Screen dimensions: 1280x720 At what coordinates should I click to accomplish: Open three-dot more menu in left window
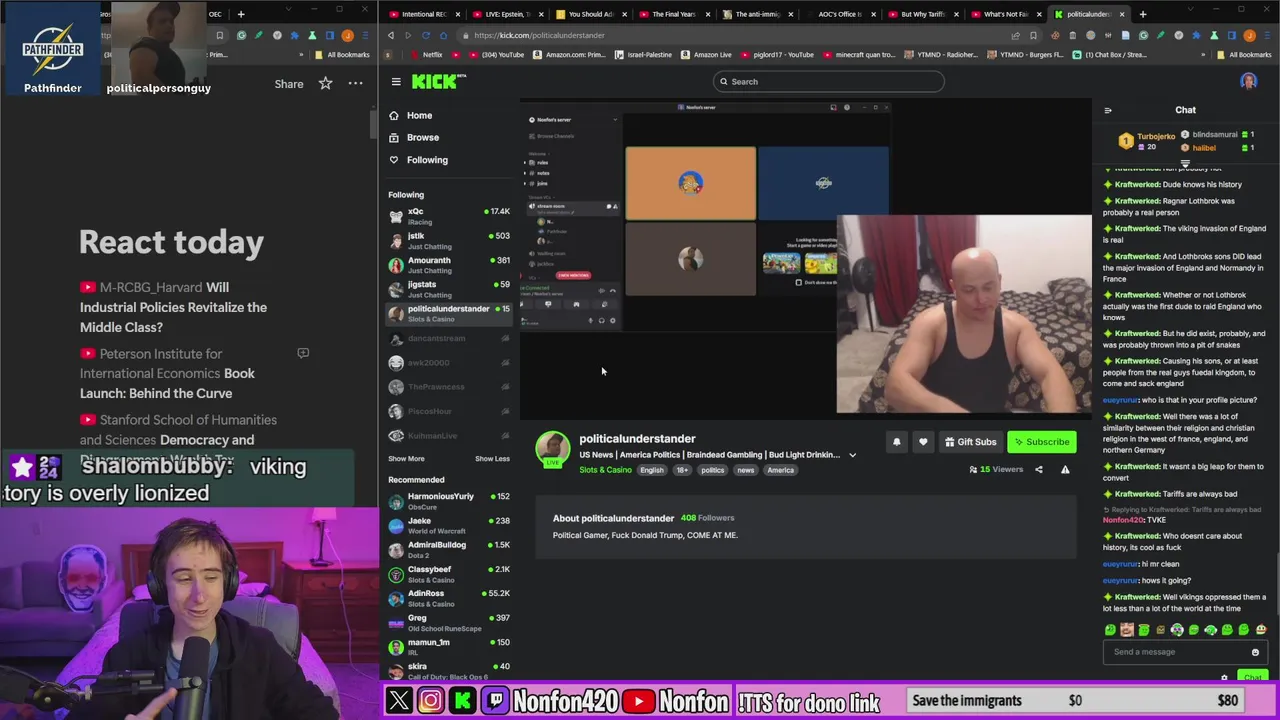pos(356,84)
